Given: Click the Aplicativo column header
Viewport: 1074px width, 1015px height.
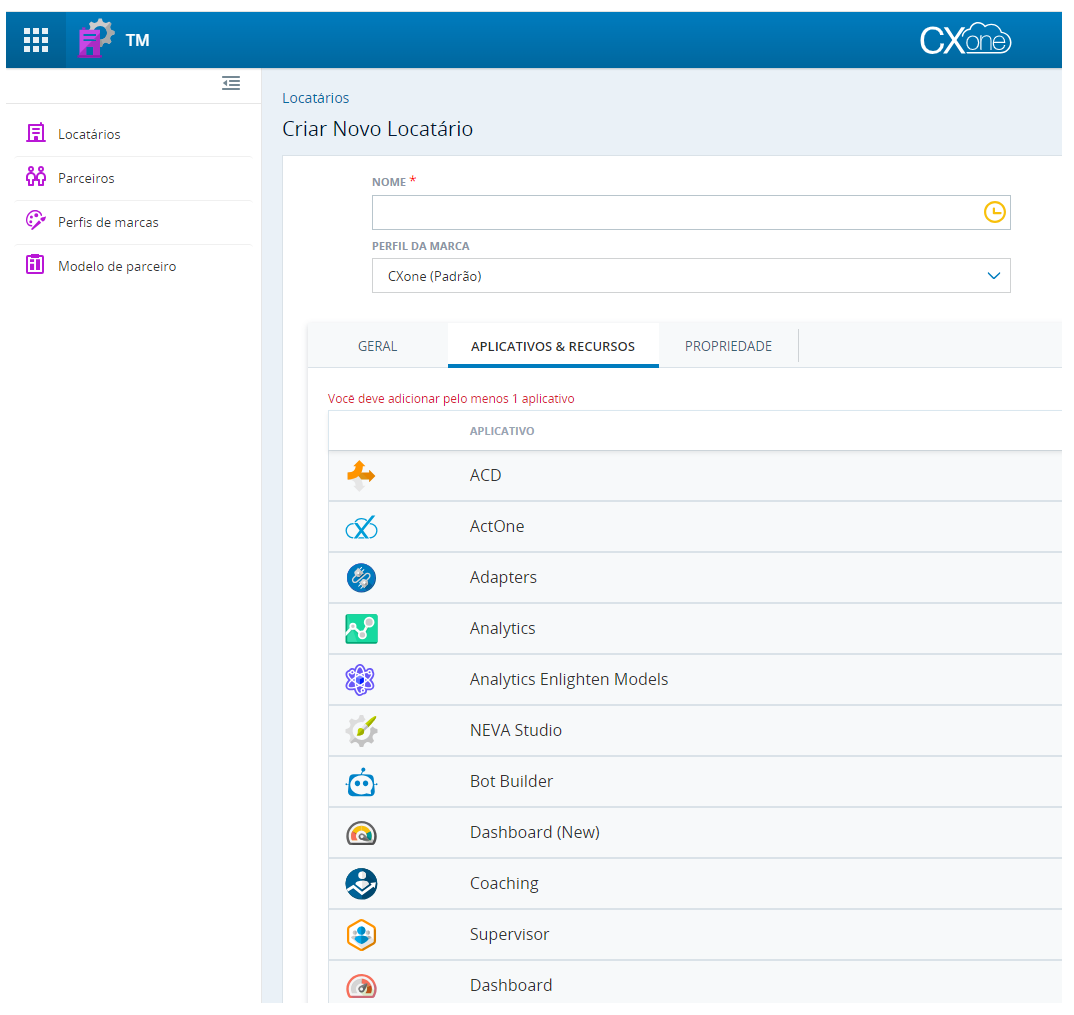Looking at the screenshot, I should point(502,431).
